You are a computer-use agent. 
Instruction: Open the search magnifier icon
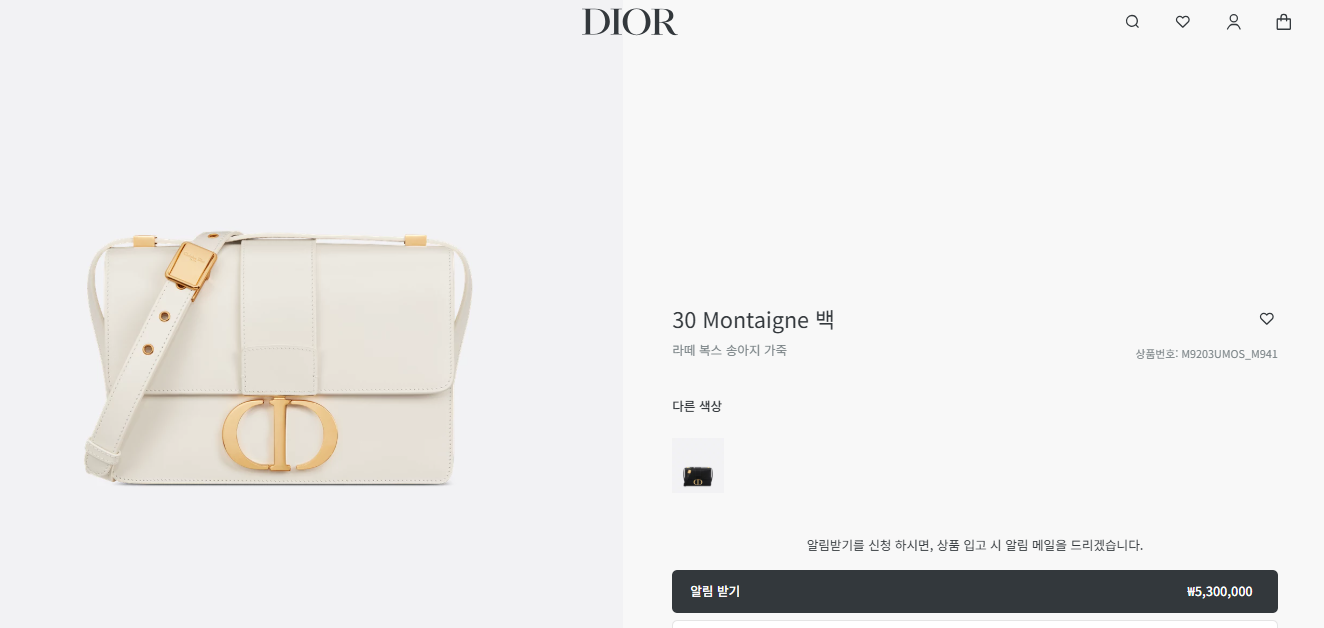(1132, 22)
